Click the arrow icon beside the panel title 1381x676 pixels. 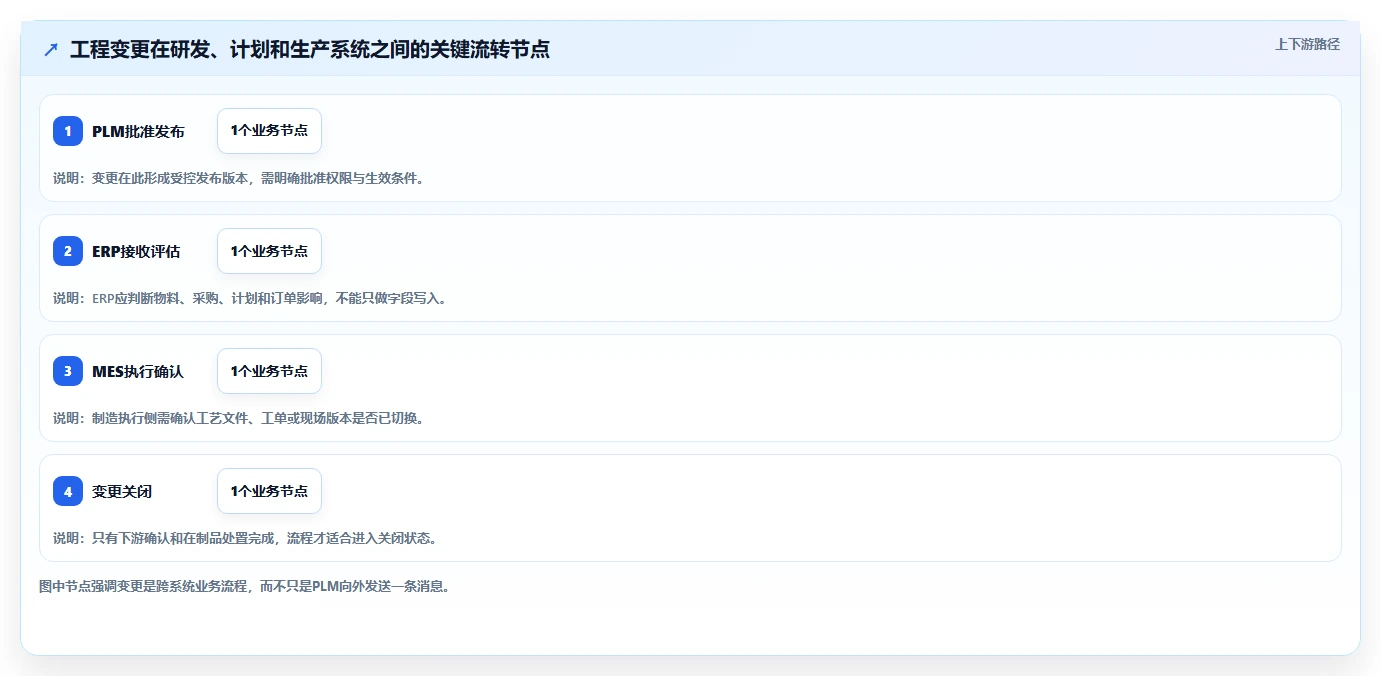[51, 49]
